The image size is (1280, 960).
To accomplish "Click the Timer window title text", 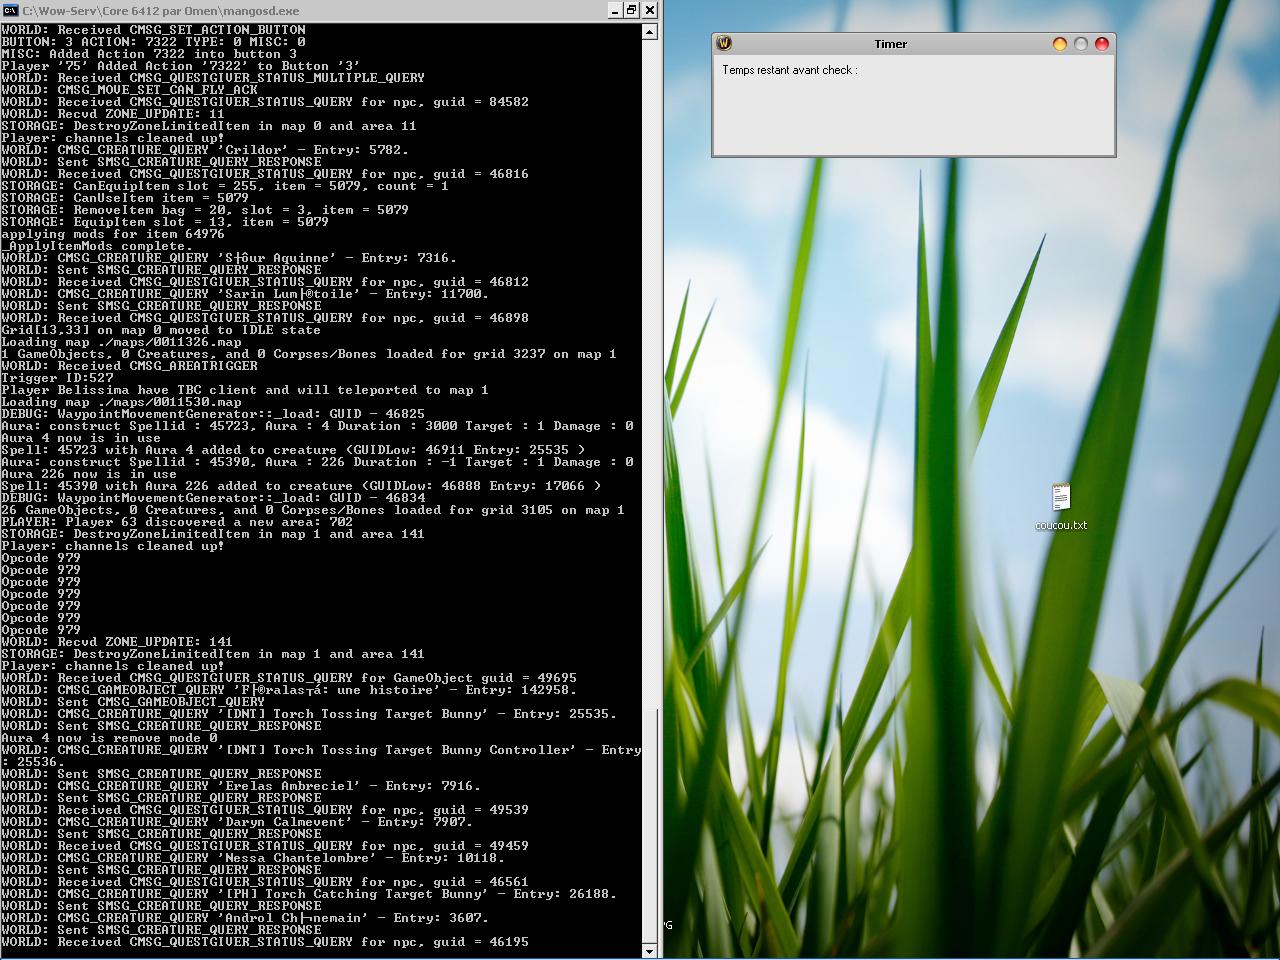I will [x=890, y=44].
